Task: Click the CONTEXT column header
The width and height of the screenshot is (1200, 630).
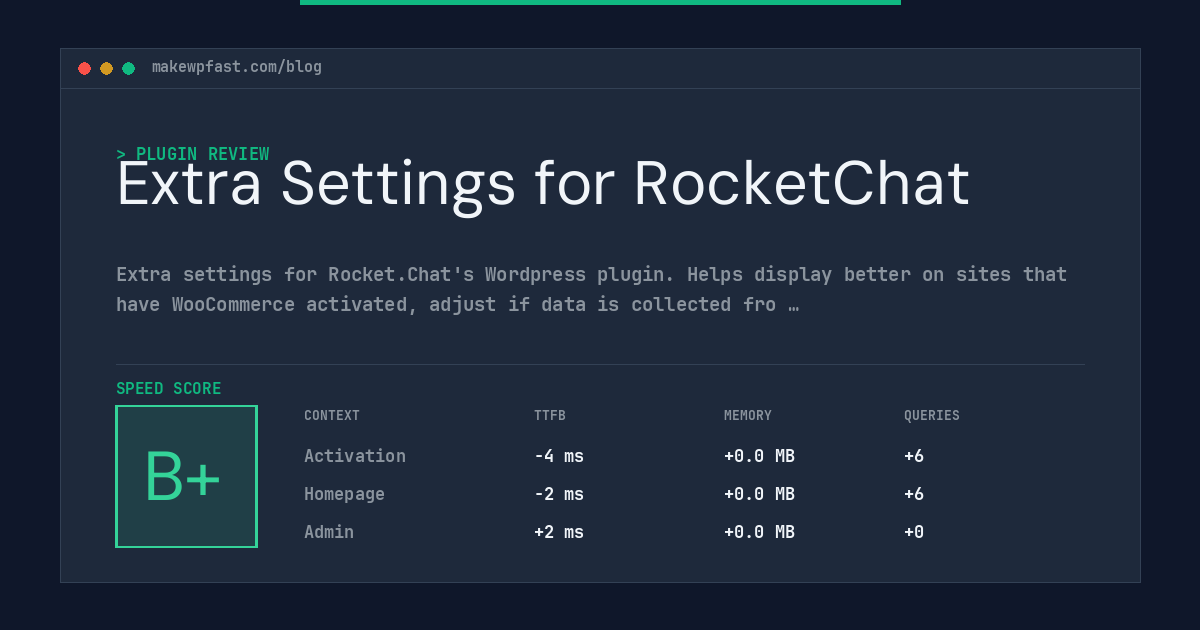Action: pyautogui.click(x=332, y=416)
